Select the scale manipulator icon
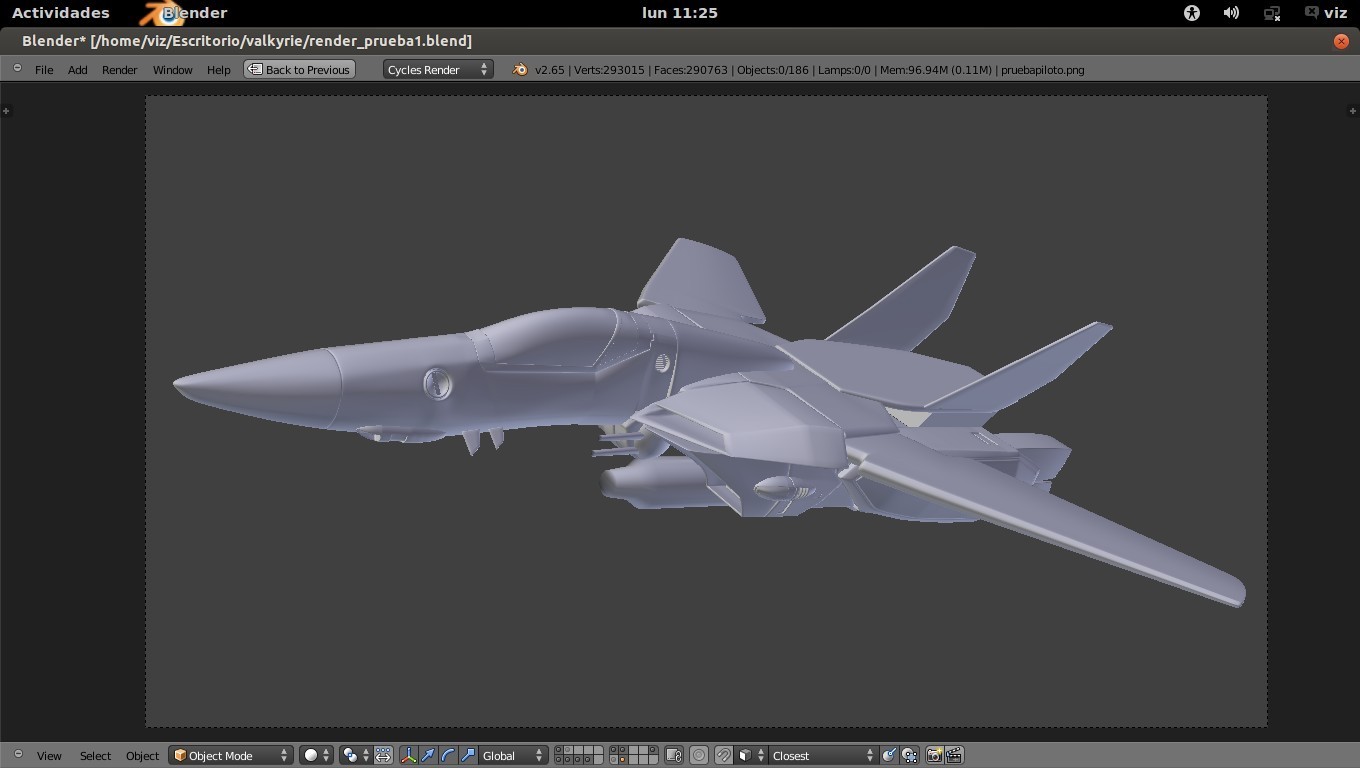 coord(468,756)
